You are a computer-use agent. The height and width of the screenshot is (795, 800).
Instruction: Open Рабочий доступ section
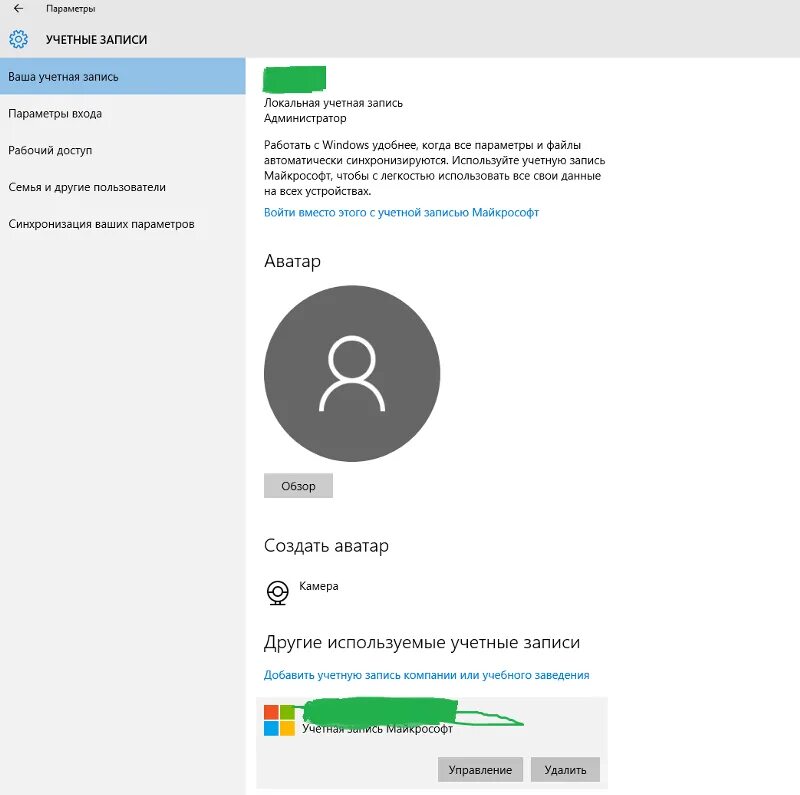point(122,150)
